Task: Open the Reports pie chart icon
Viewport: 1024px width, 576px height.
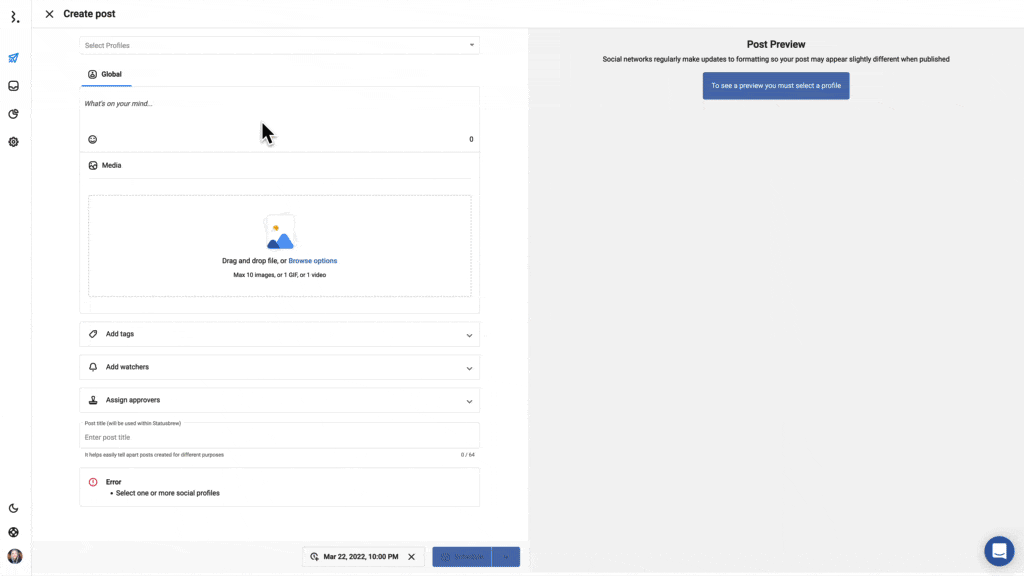Action: (14, 114)
